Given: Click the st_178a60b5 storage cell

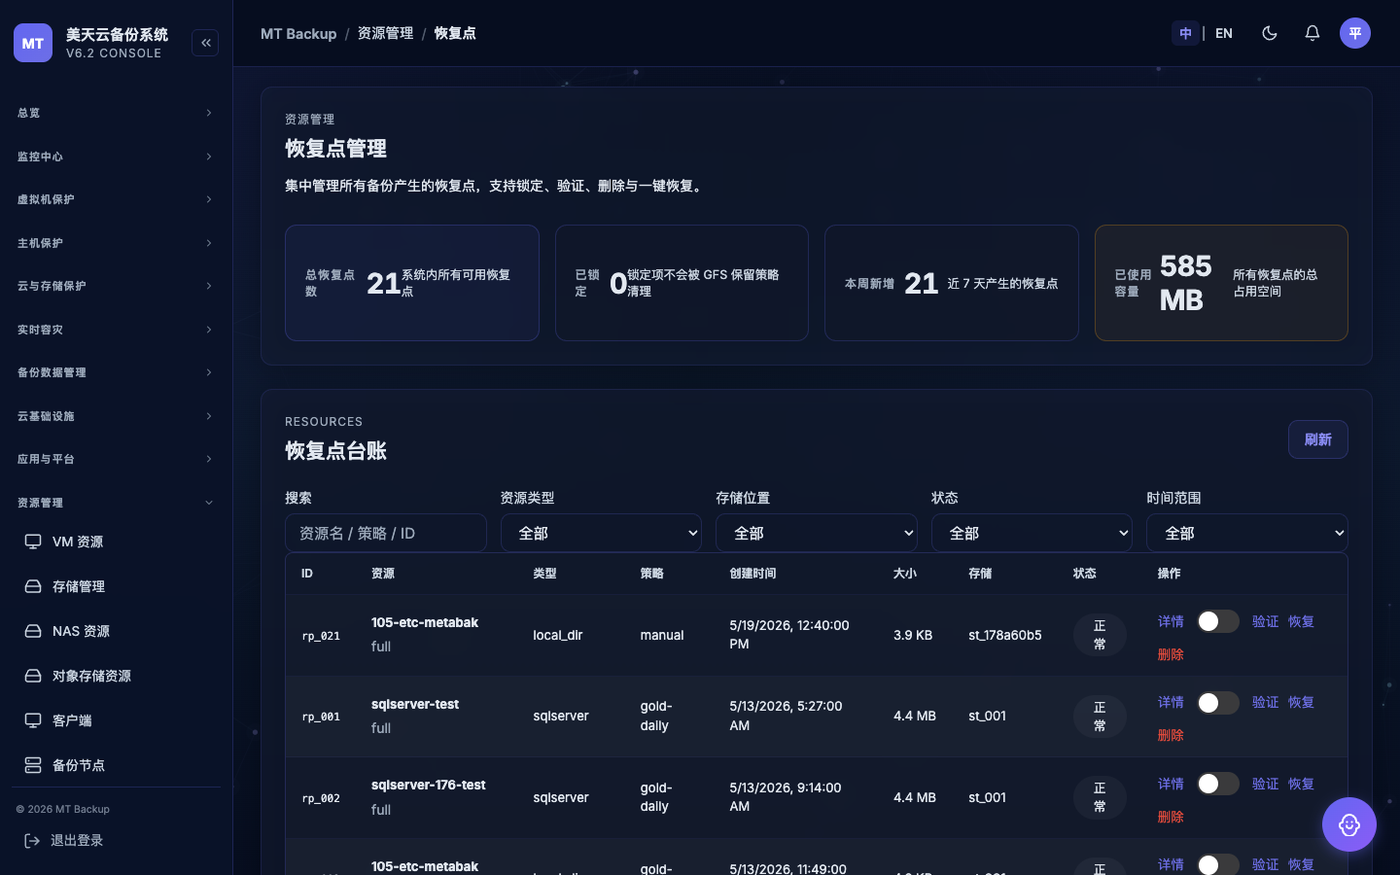Looking at the screenshot, I should tap(1005, 635).
